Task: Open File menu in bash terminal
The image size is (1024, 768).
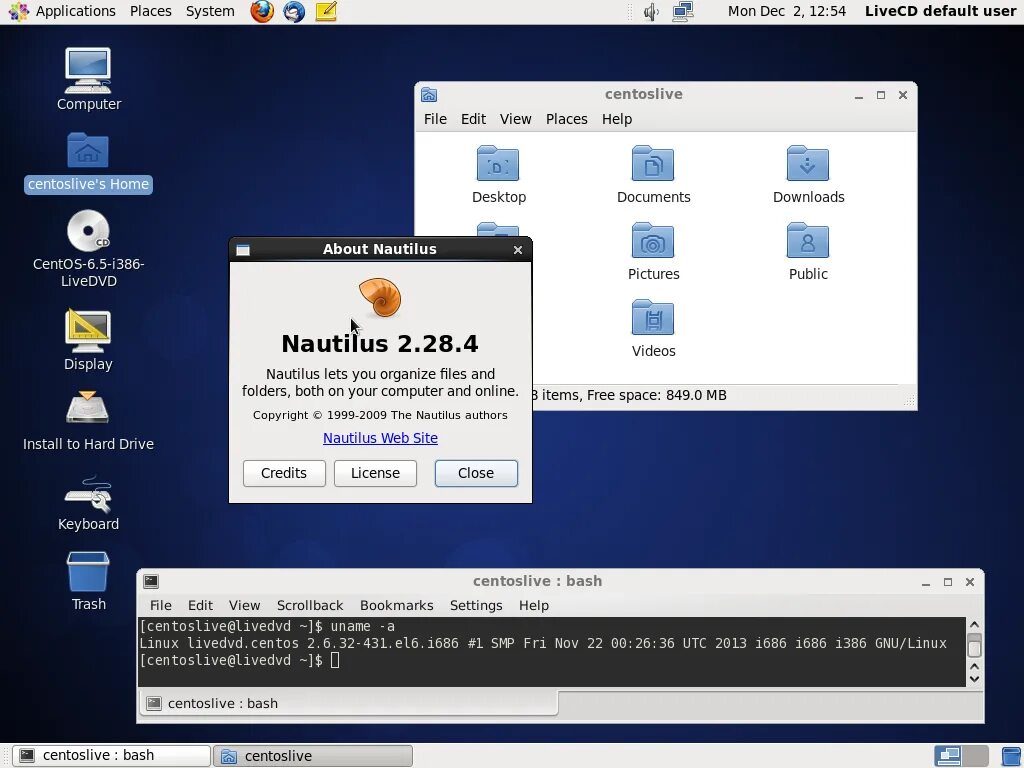Action: click(160, 605)
